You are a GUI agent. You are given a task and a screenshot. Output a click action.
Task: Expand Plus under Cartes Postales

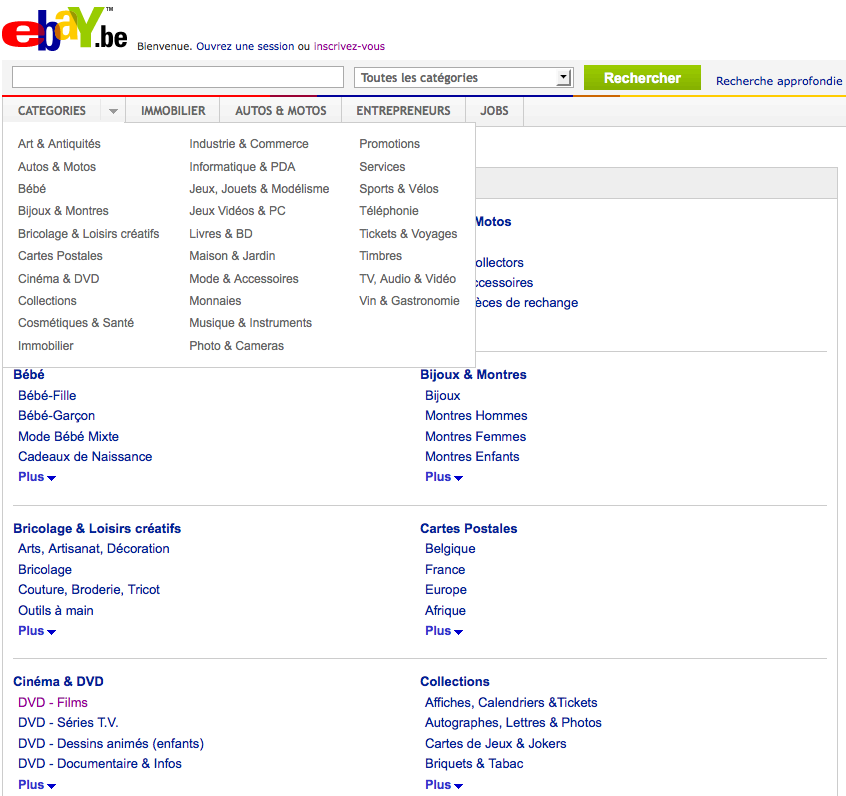(x=444, y=631)
